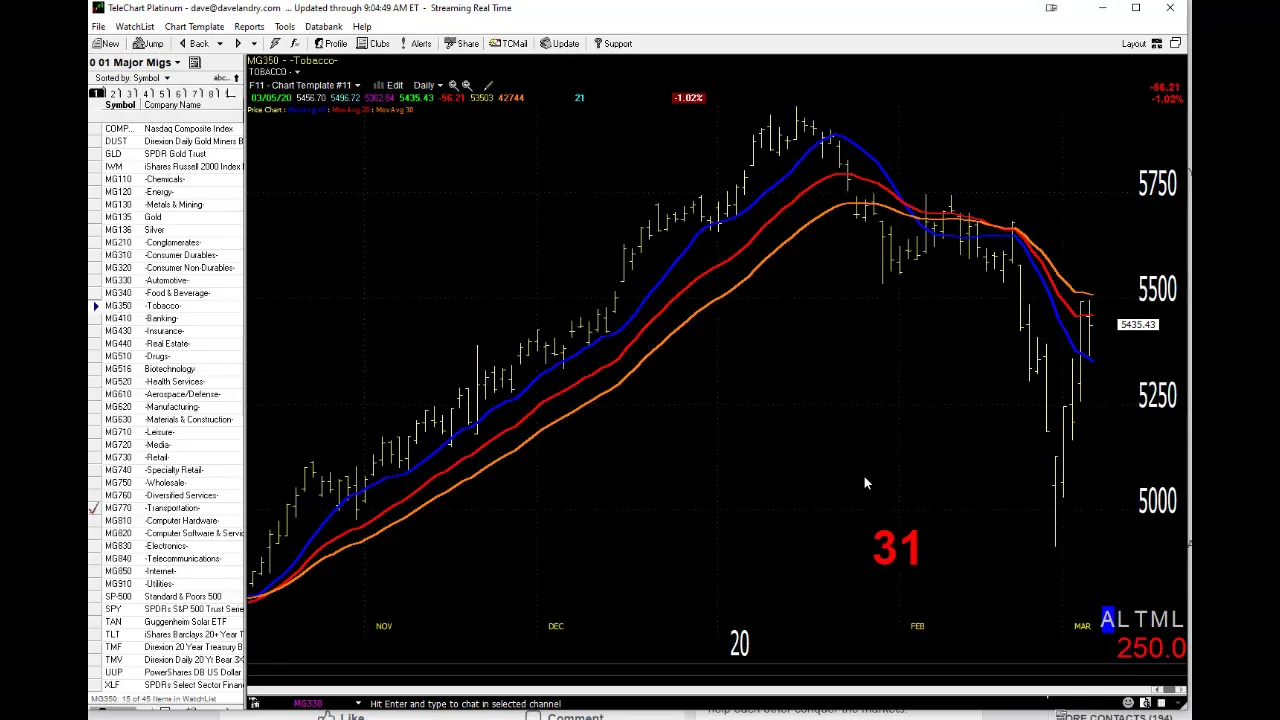
Task: Open the Jump binoculars tool
Action: (148, 44)
